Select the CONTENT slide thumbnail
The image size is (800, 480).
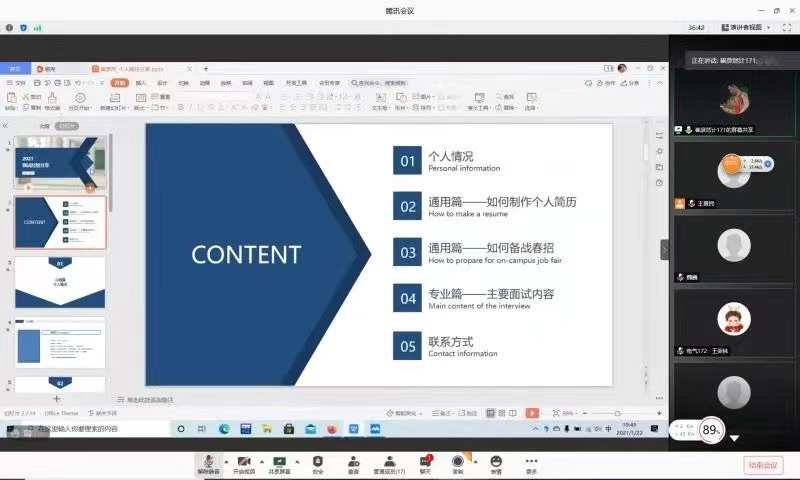click(60, 222)
